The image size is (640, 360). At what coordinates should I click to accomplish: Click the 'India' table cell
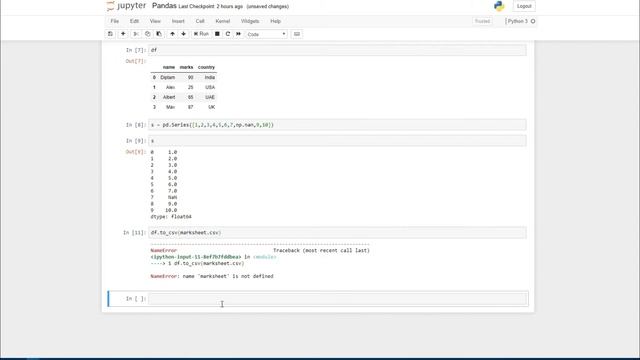coord(210,78)
